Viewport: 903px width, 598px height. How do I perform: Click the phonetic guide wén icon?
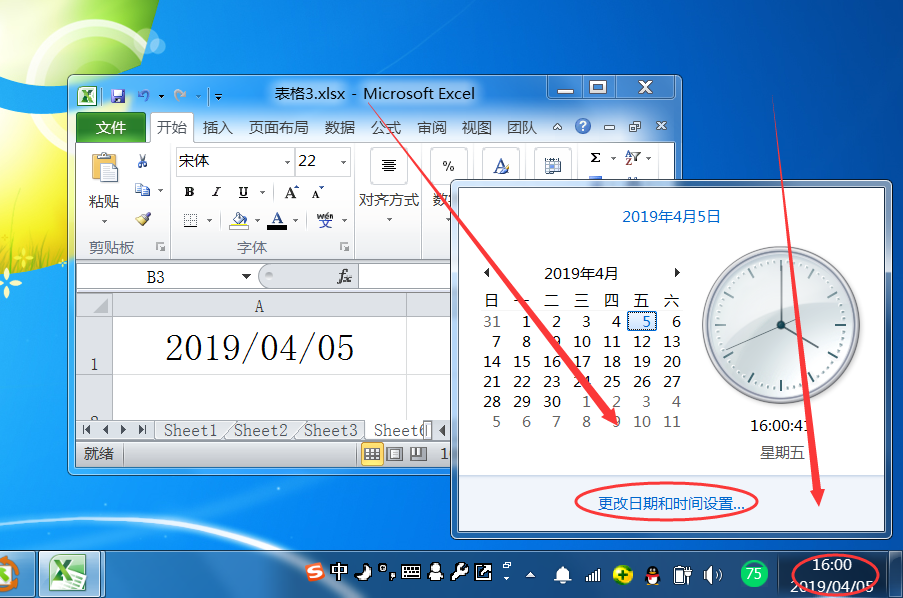tap(325, 219)
